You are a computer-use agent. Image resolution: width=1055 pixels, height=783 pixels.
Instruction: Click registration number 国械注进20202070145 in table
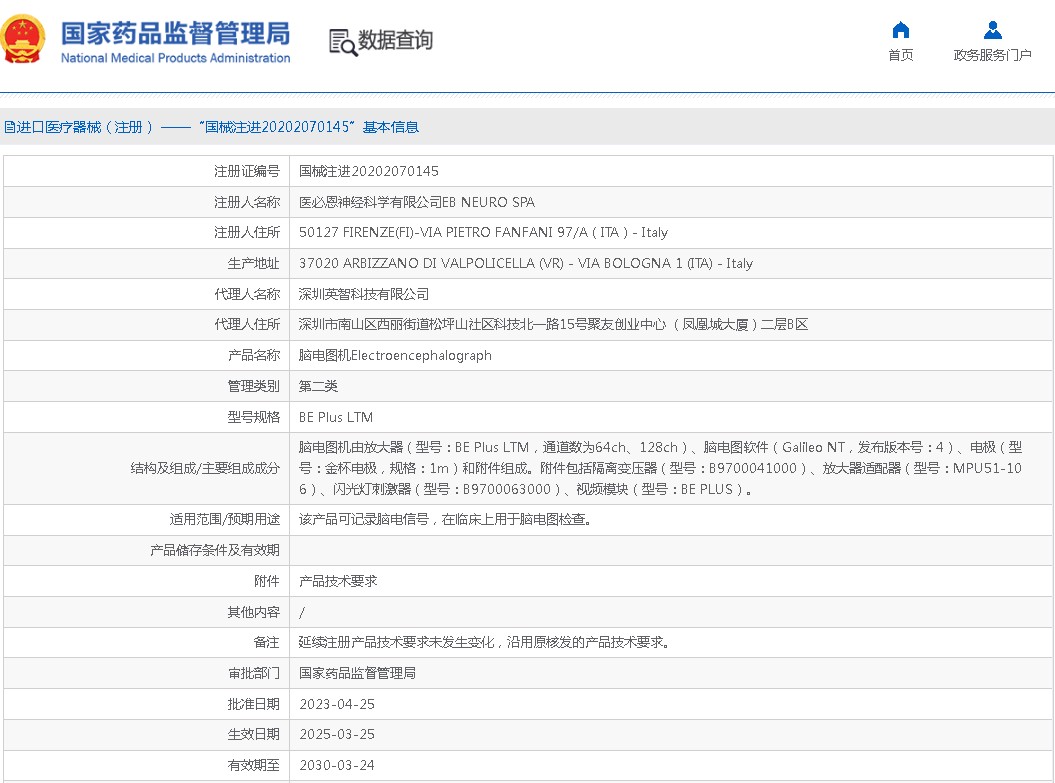click(x=368, y=171)
